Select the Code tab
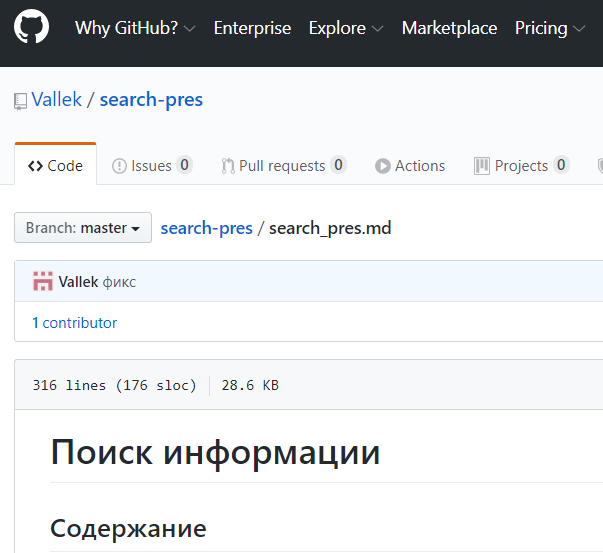Viewport: 603px width, 553px height. 55,166
